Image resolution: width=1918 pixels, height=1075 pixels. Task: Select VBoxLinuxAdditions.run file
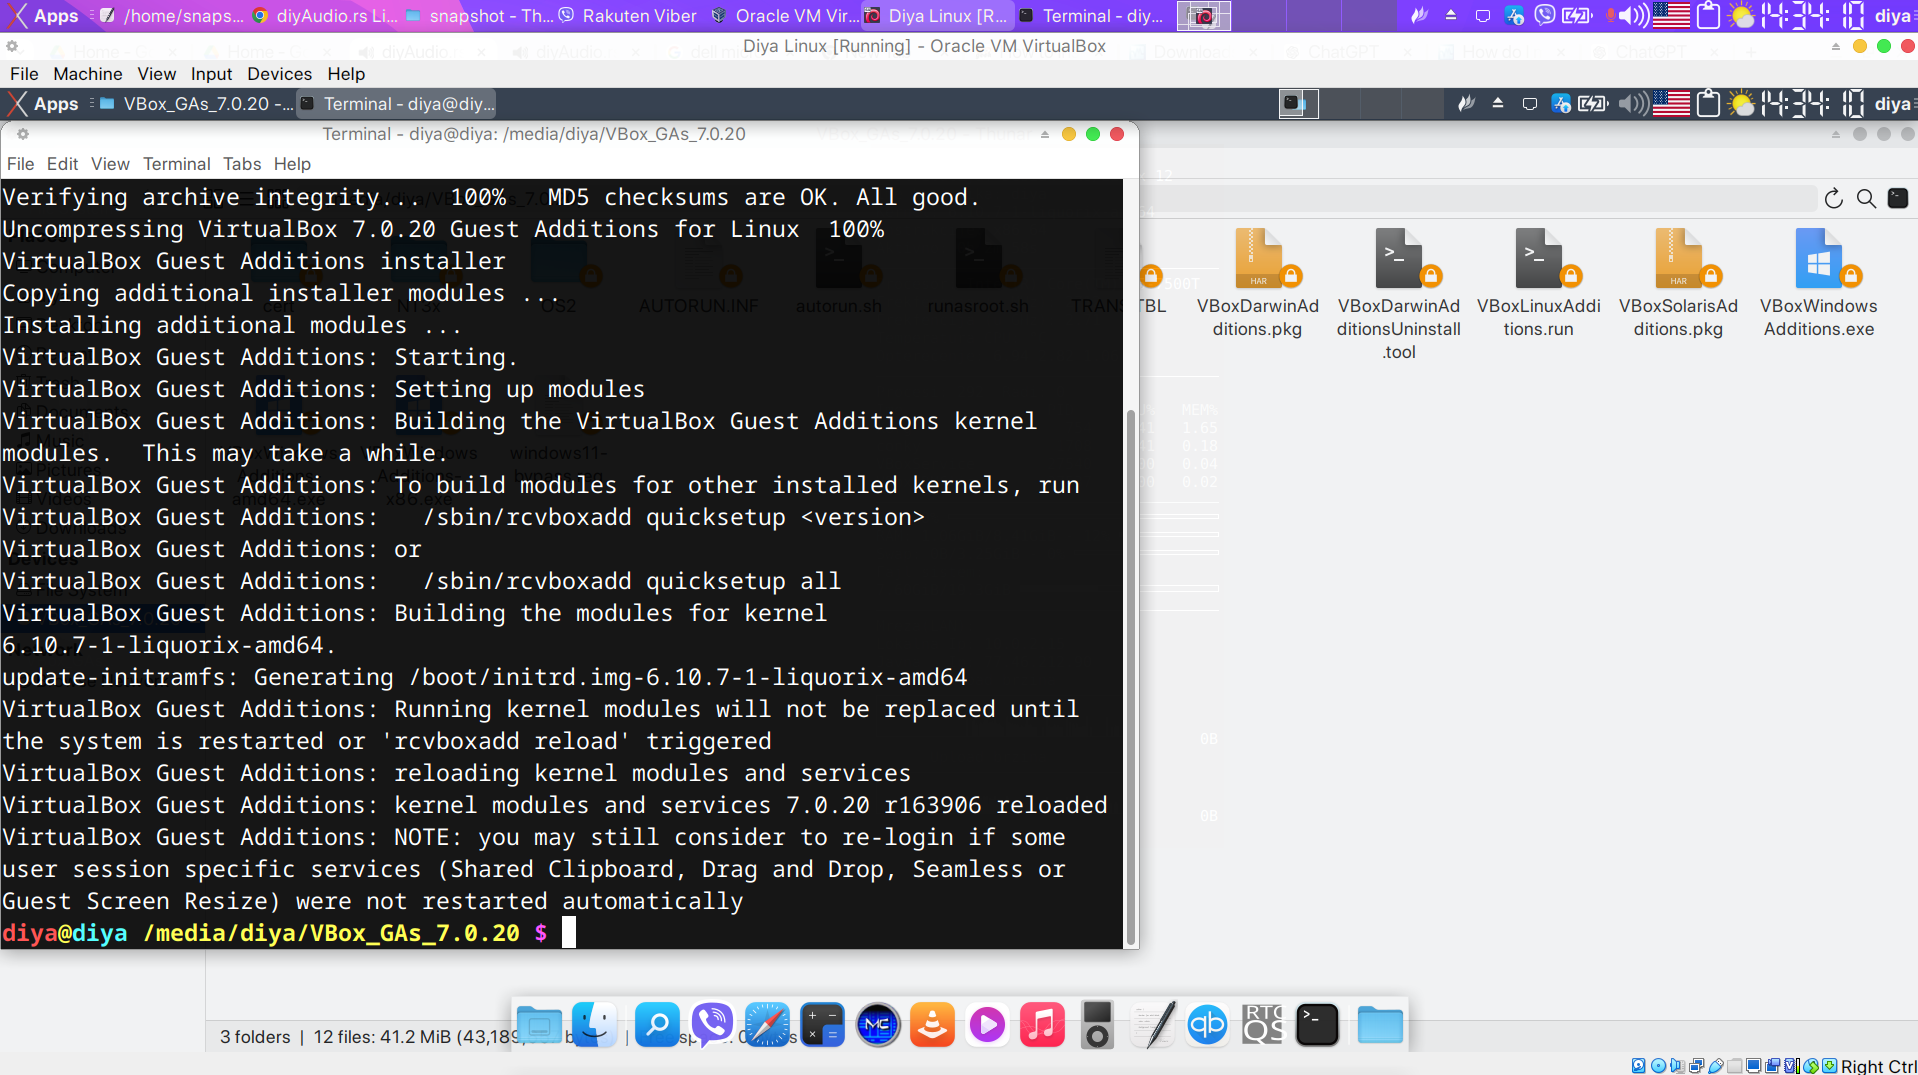1538,283
